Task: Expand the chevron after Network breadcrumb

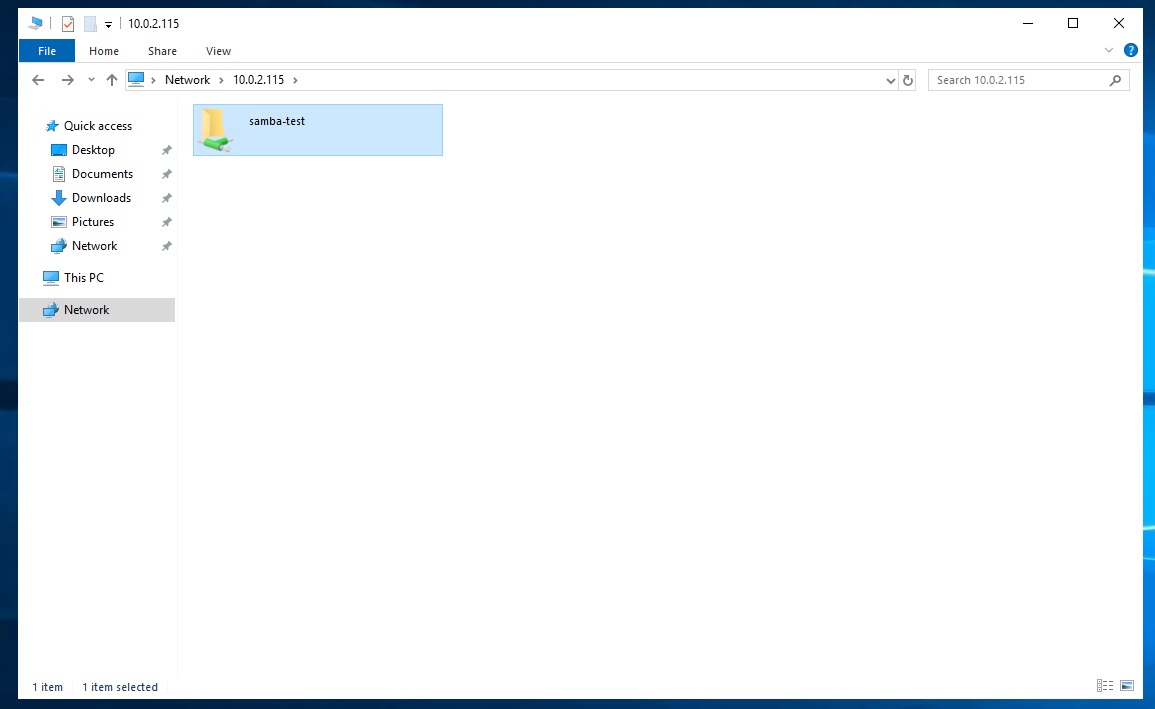Action: (x=221, y=80)
